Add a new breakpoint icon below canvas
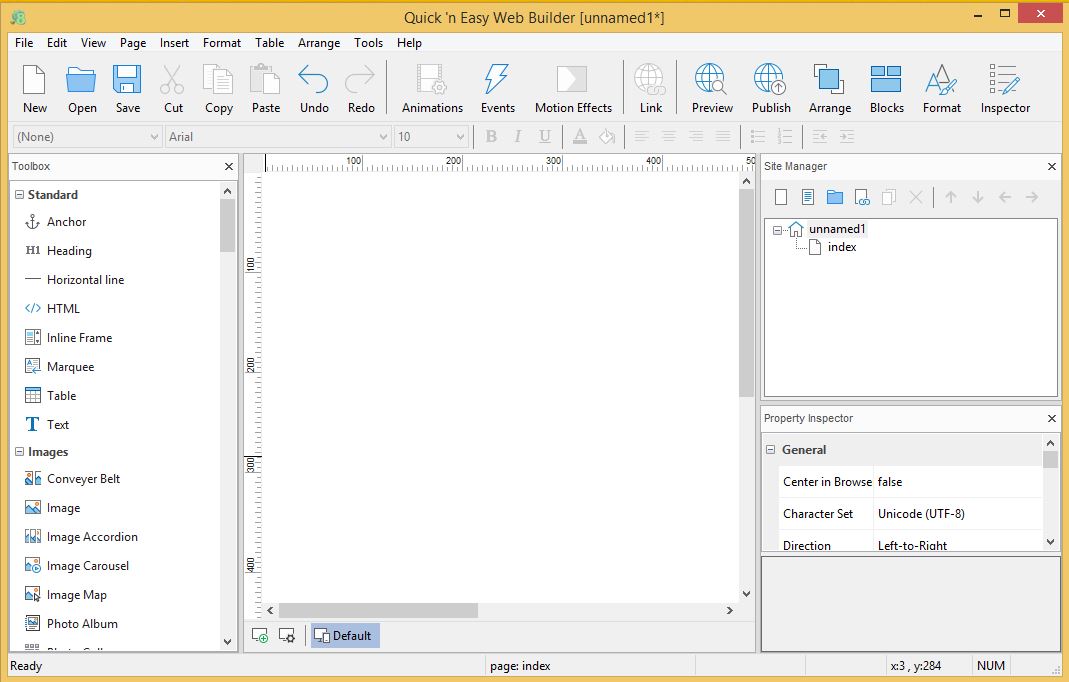Image resolution: width=1069 pixels, height=682 pixels. 260,636
